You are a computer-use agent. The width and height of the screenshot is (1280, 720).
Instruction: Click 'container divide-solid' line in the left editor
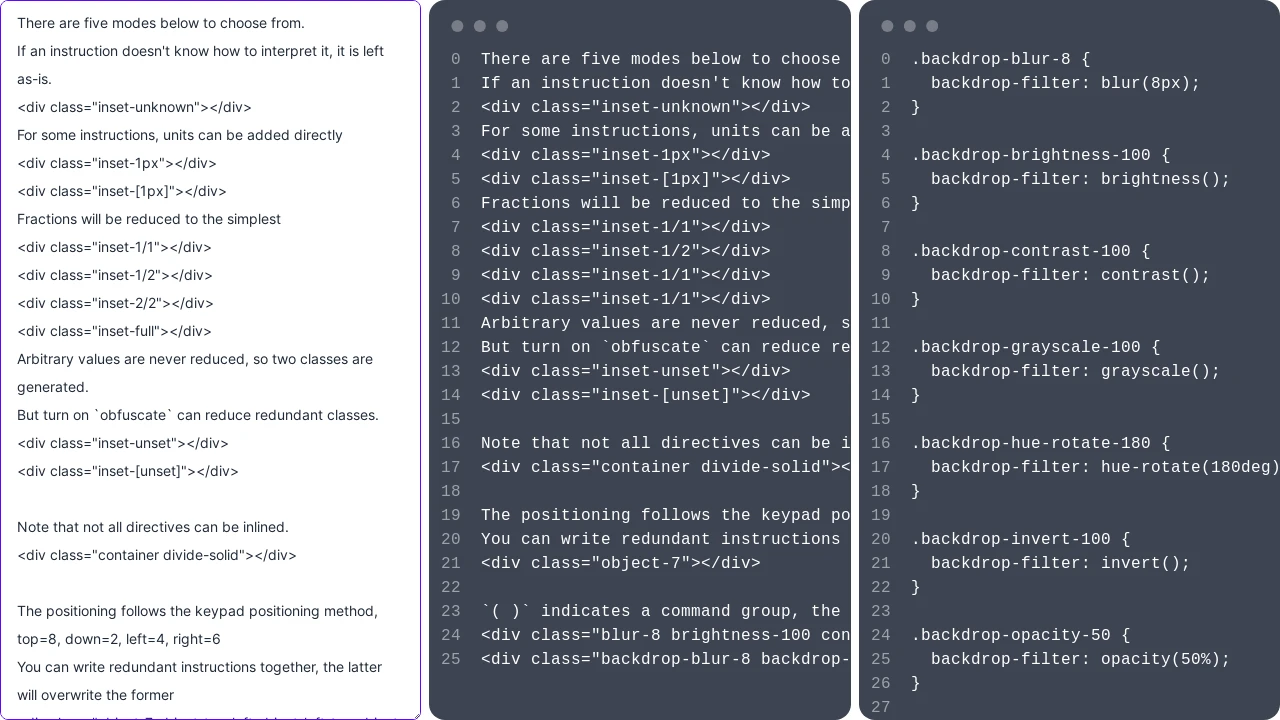[x=157, y=555]
